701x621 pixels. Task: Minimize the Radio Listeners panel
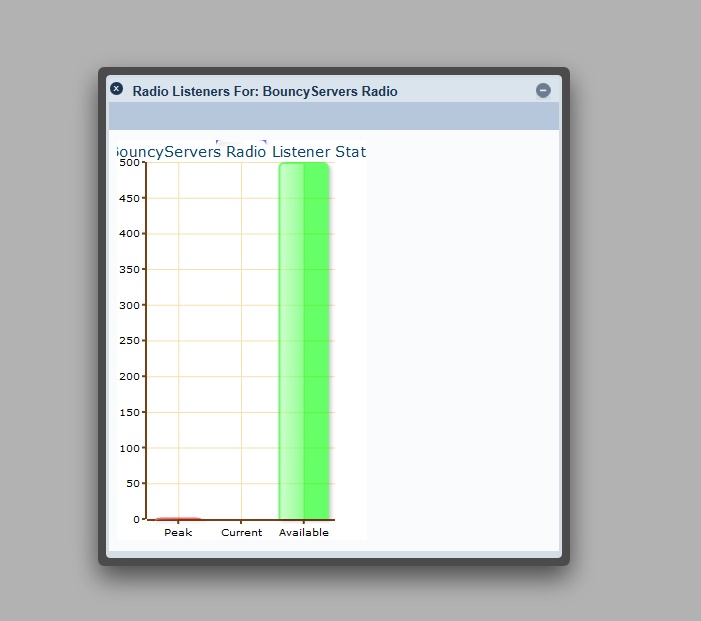[543, 91]
